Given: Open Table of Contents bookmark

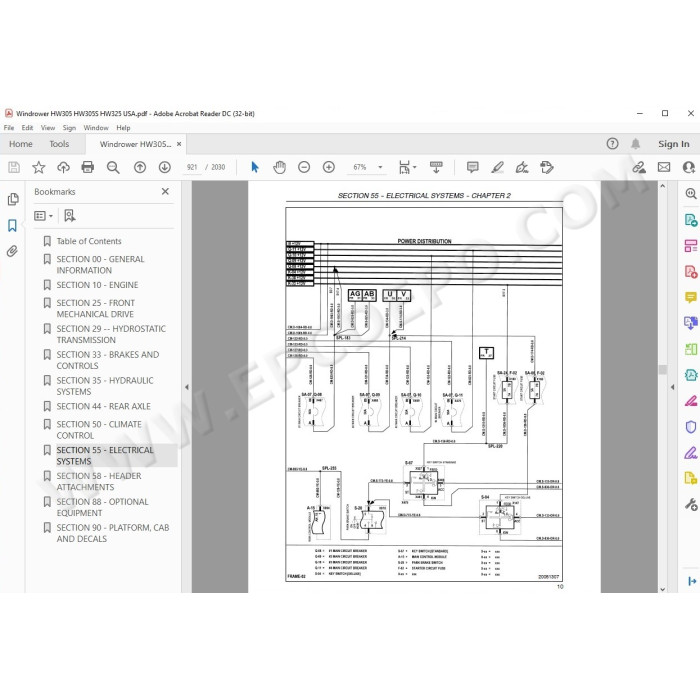Looking at the screenshot, I should [x=89, y=241].
